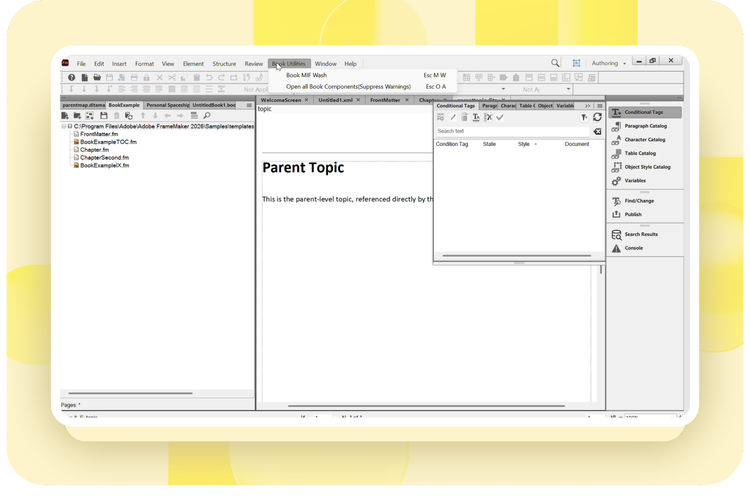This screenshot has height=496, width=750.
Task: Switch to the UntitledBook1 book tab
Action: tap(214, 105)
